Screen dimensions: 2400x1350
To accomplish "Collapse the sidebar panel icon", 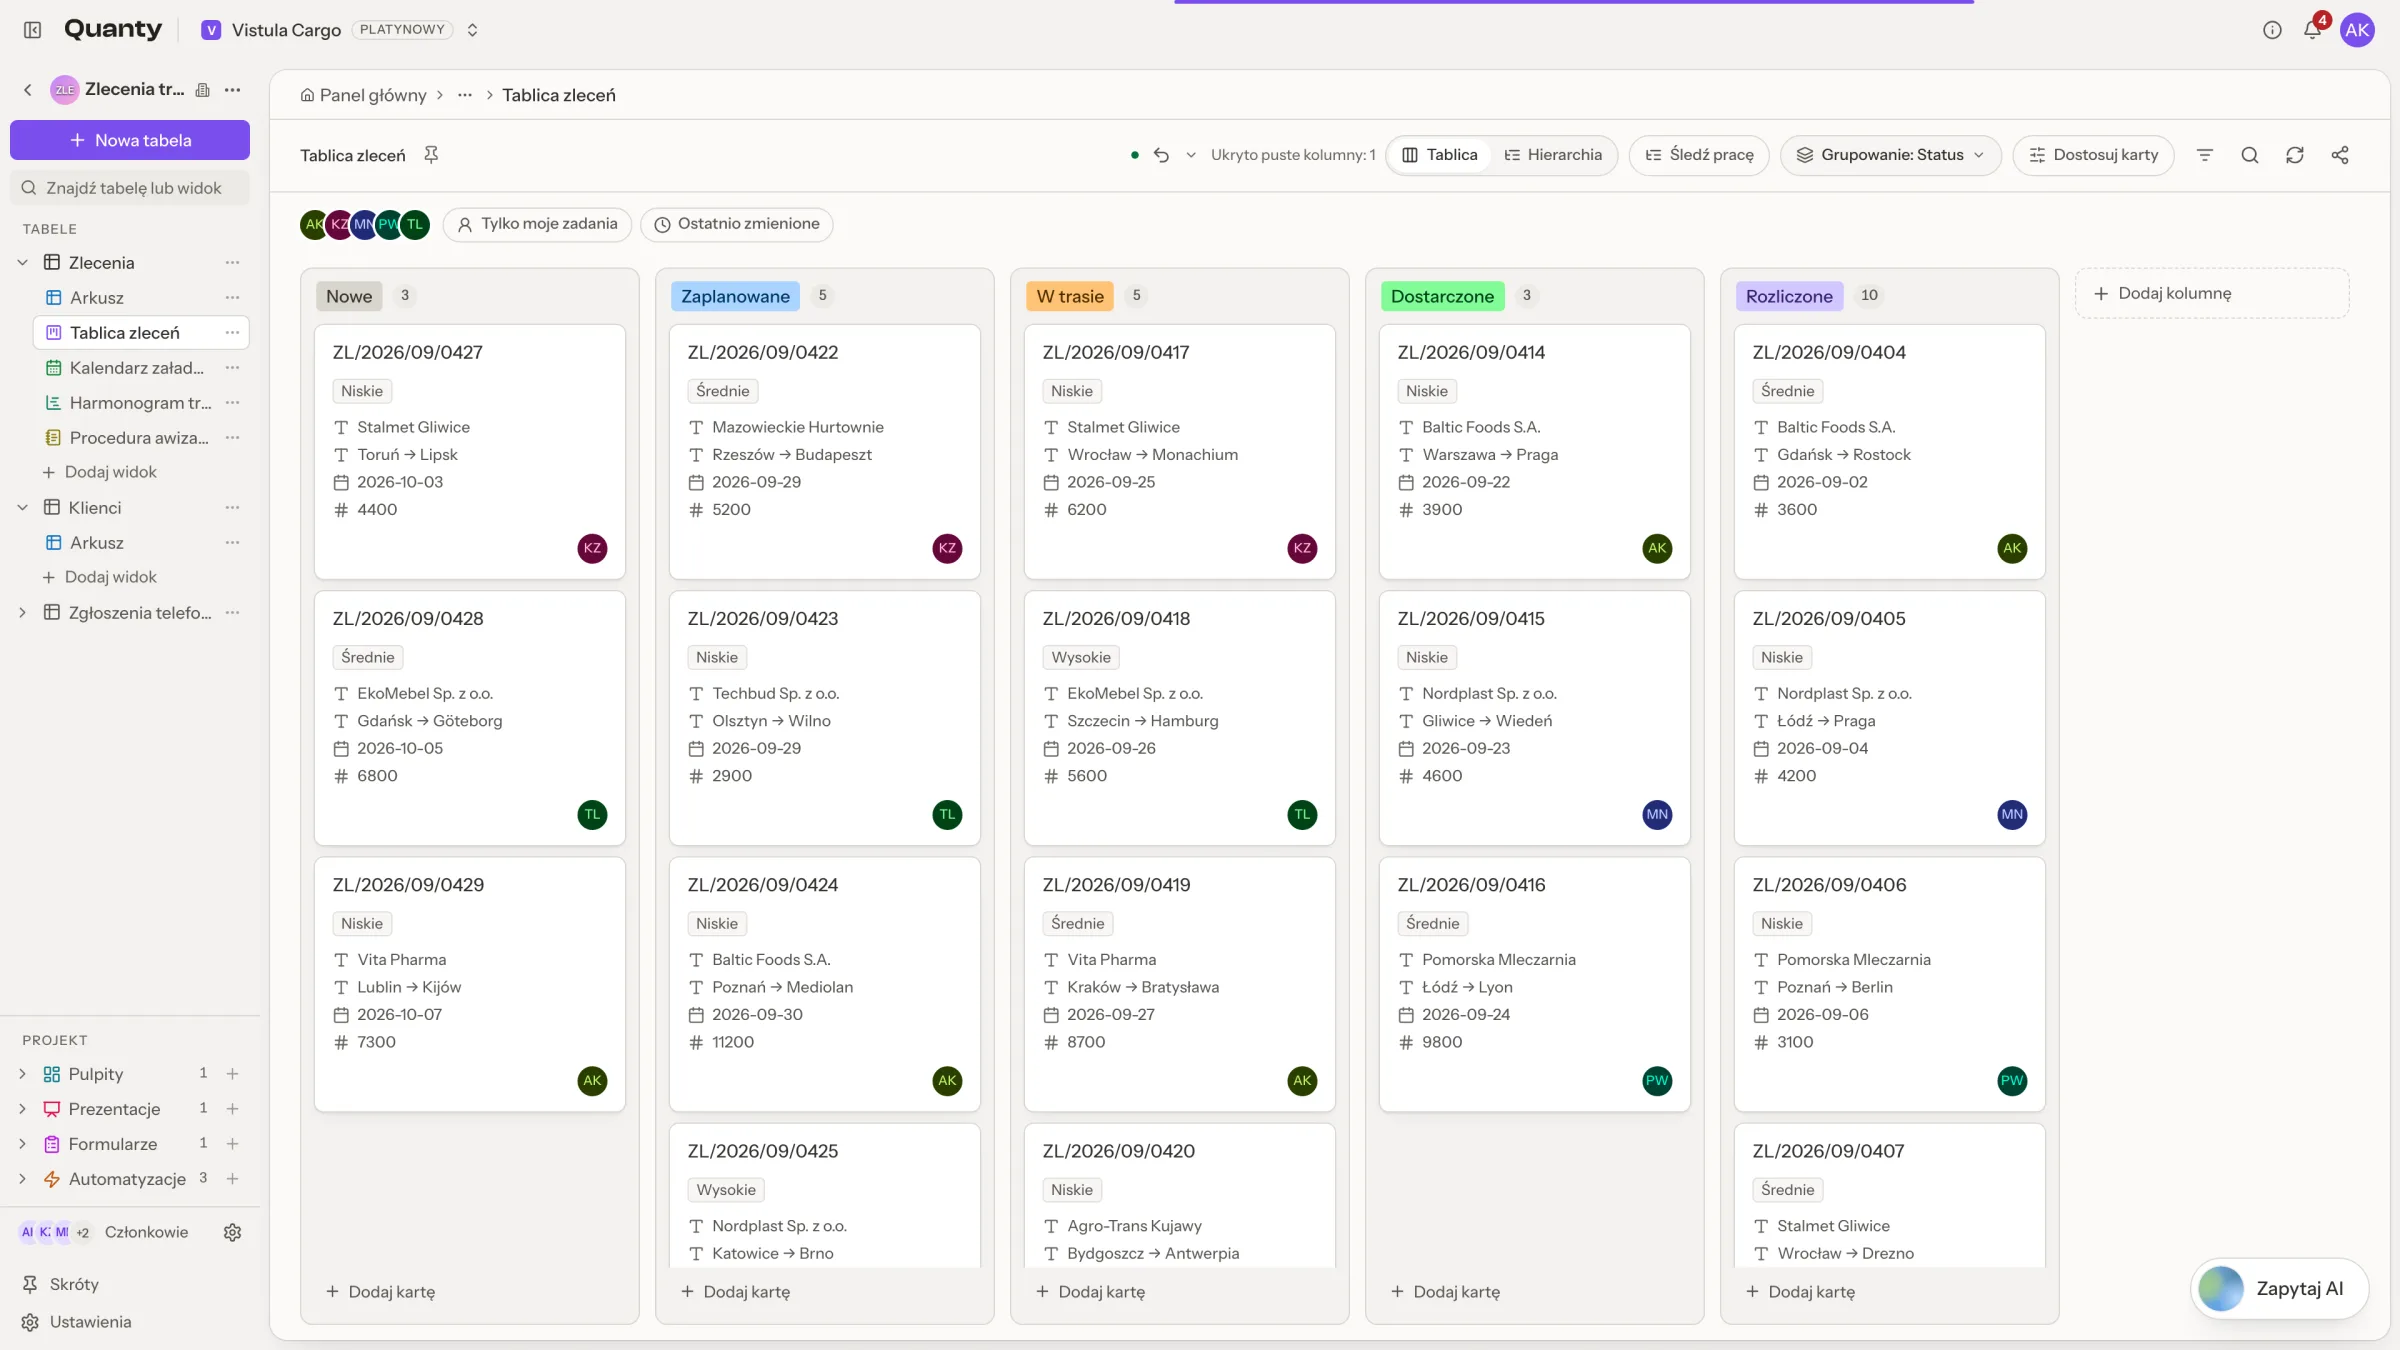I will (32, 30).
